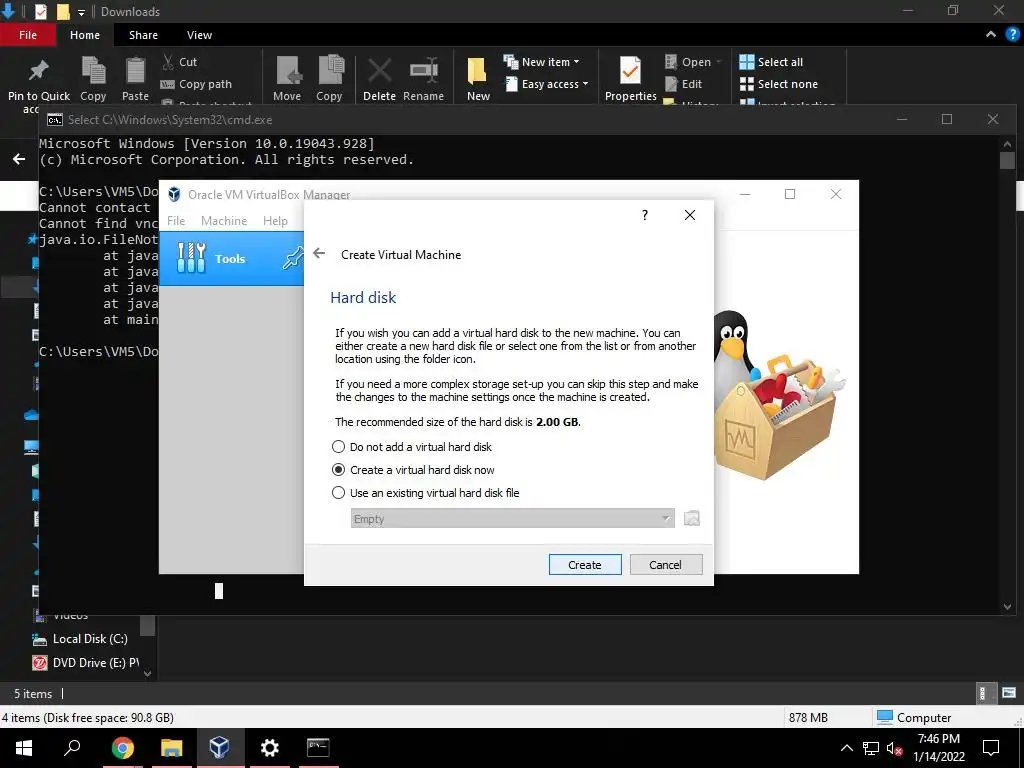Viewport: 1024px width, 768px height.
Task: Collapse the File Explorer ribbon chevron
Action: point(991,35)
